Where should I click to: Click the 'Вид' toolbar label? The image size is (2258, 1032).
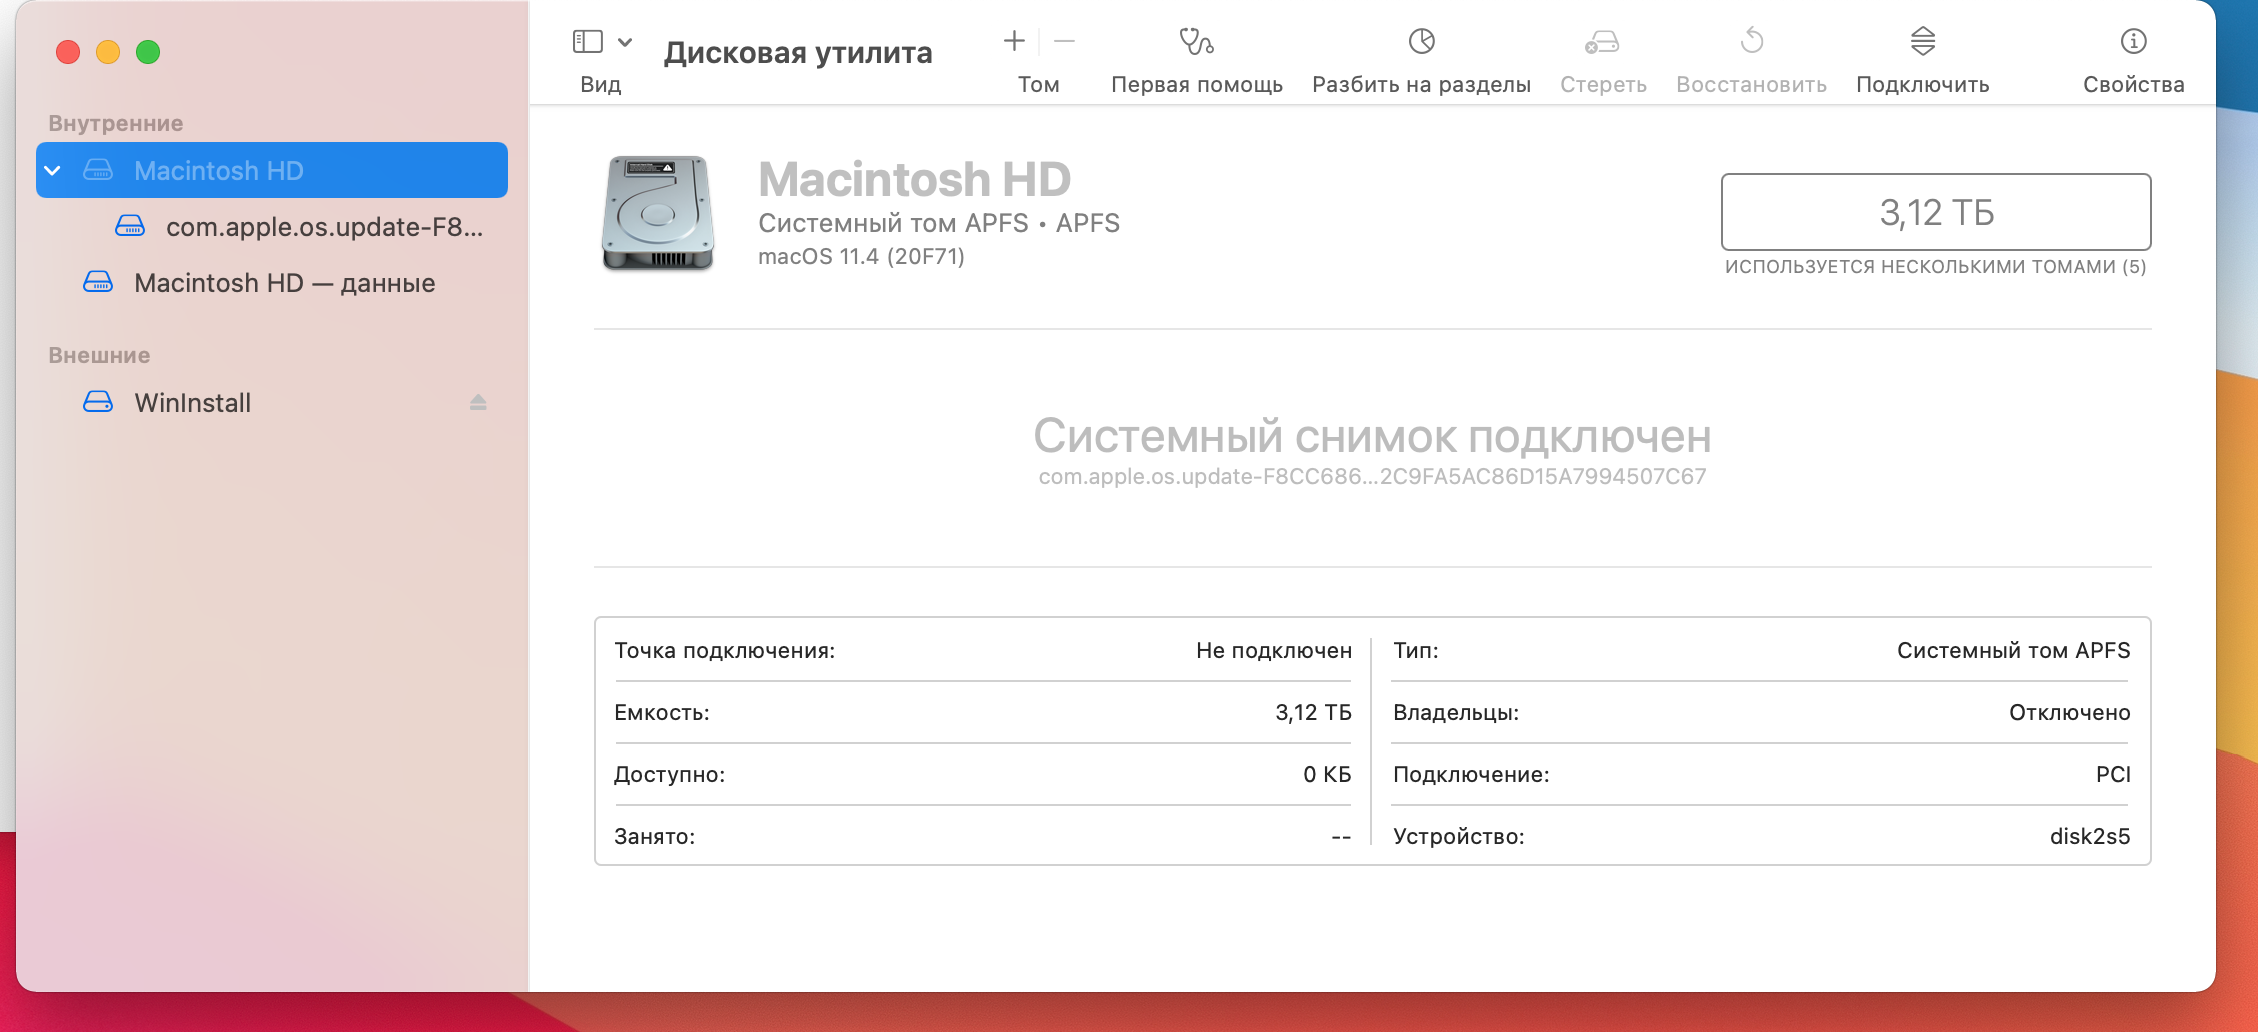601,85
